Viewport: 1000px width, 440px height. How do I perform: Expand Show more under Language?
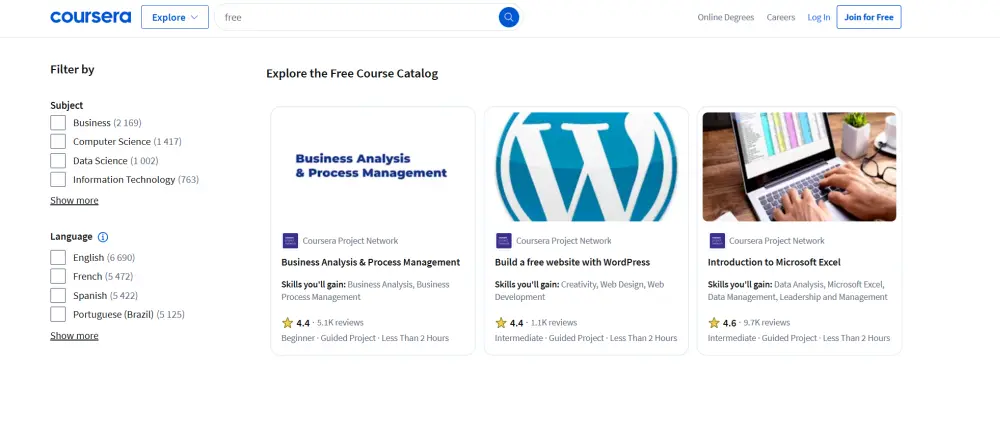[x=74, y=335]
